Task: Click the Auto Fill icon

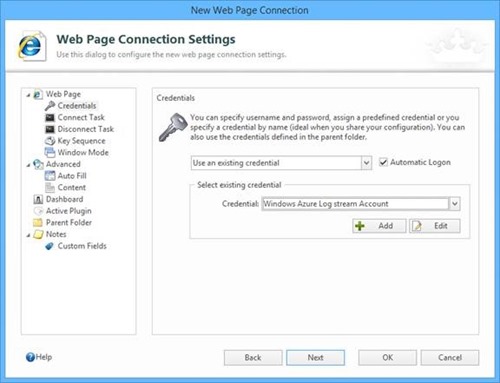Action: (x=50, y=176)
